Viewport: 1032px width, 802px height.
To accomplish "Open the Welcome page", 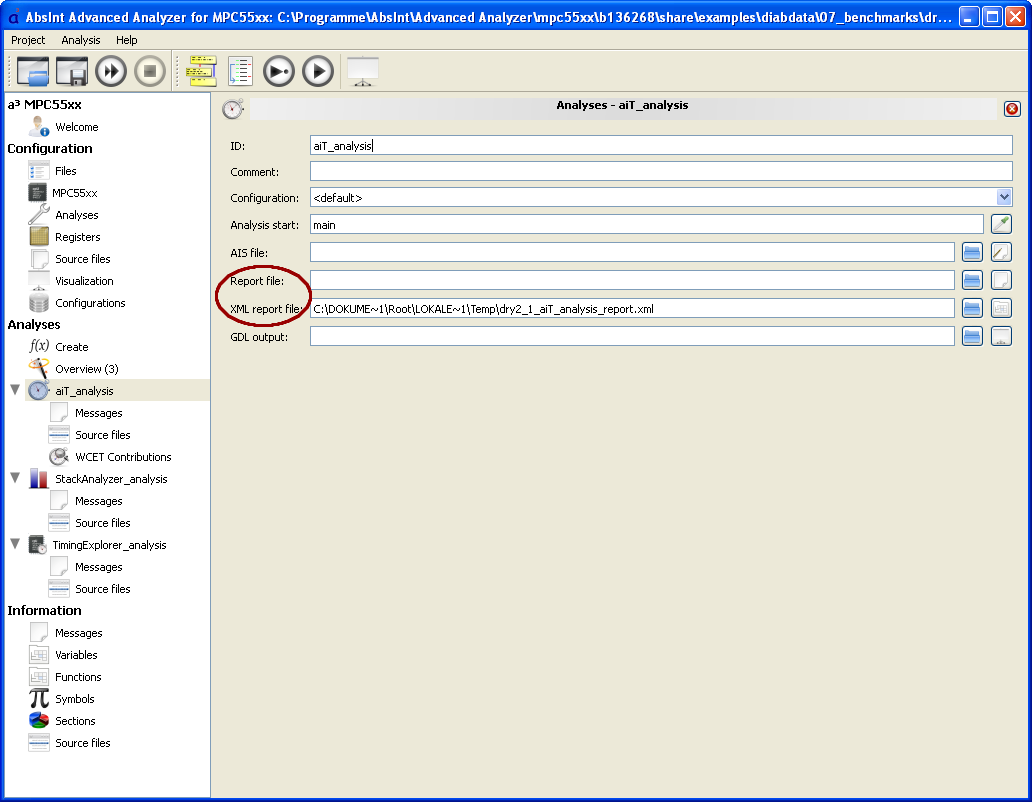I will point(64,126).
